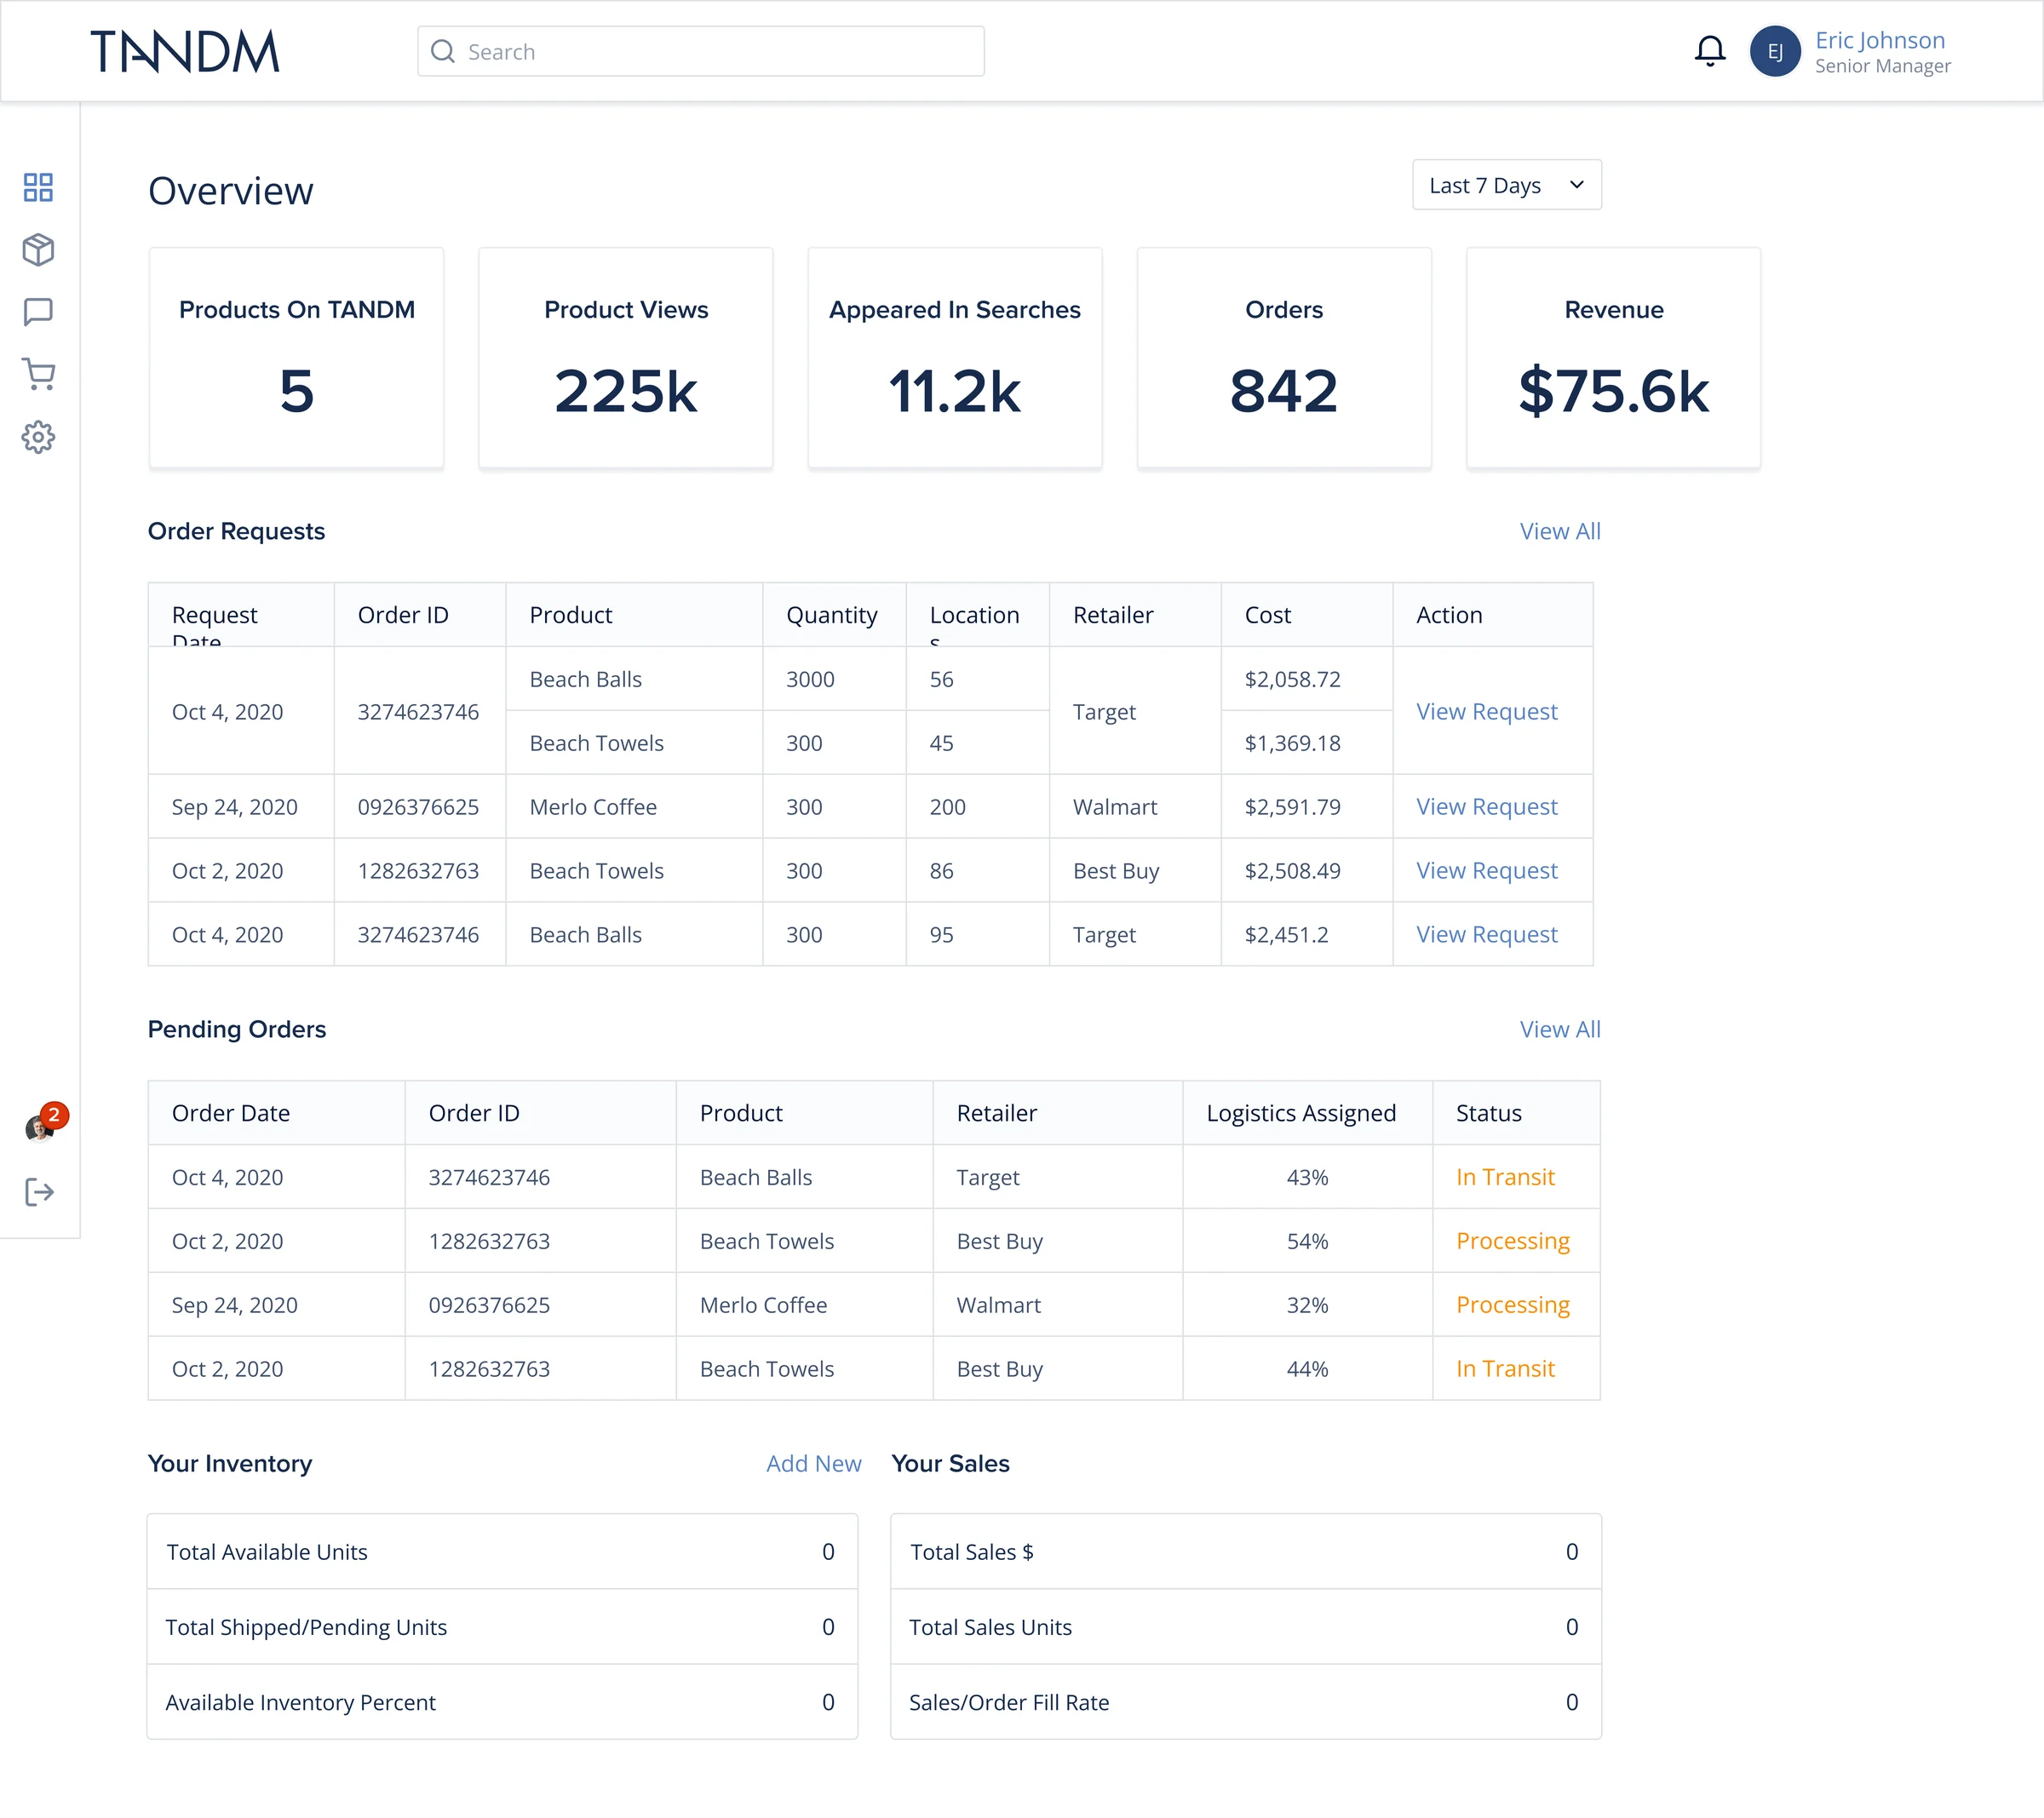Select the Products On TANDM card
This screenshot has width=2044, height=1818.
[x=296, y=358]
